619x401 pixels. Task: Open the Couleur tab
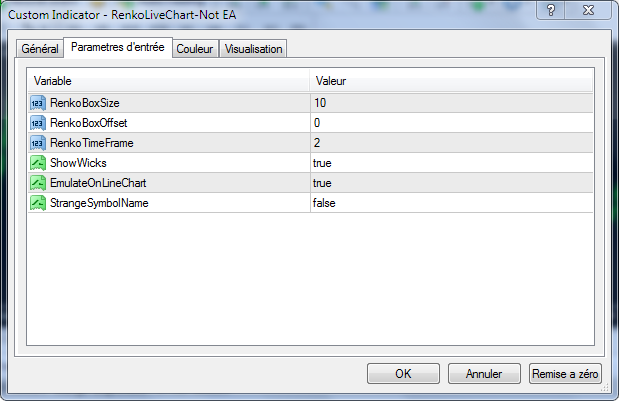coord(194,49)
